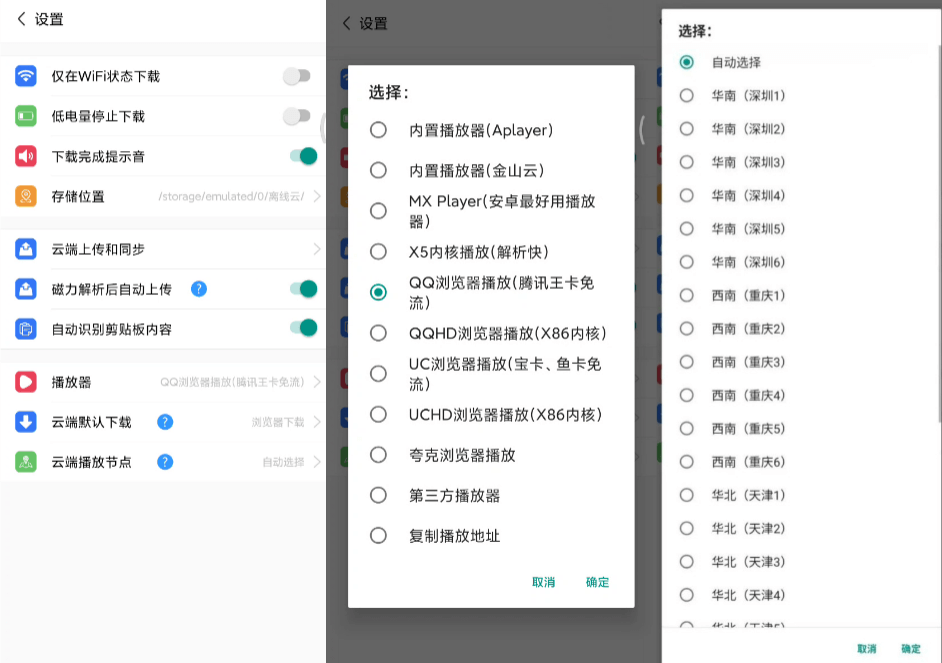Open 云端上传和同步 settings row

pyautogui.click(x=163, y=249)
